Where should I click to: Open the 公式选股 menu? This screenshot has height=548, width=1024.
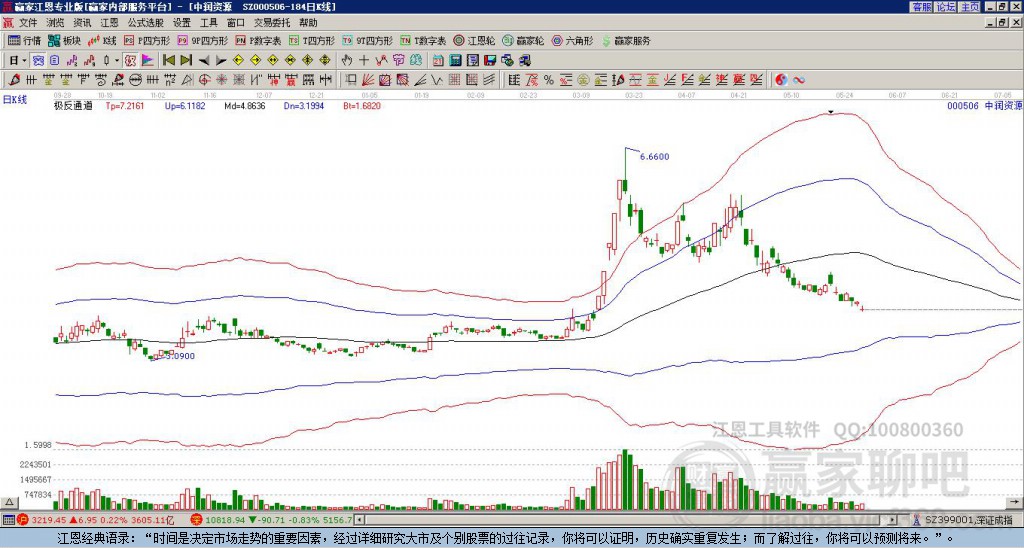[144, 22]
